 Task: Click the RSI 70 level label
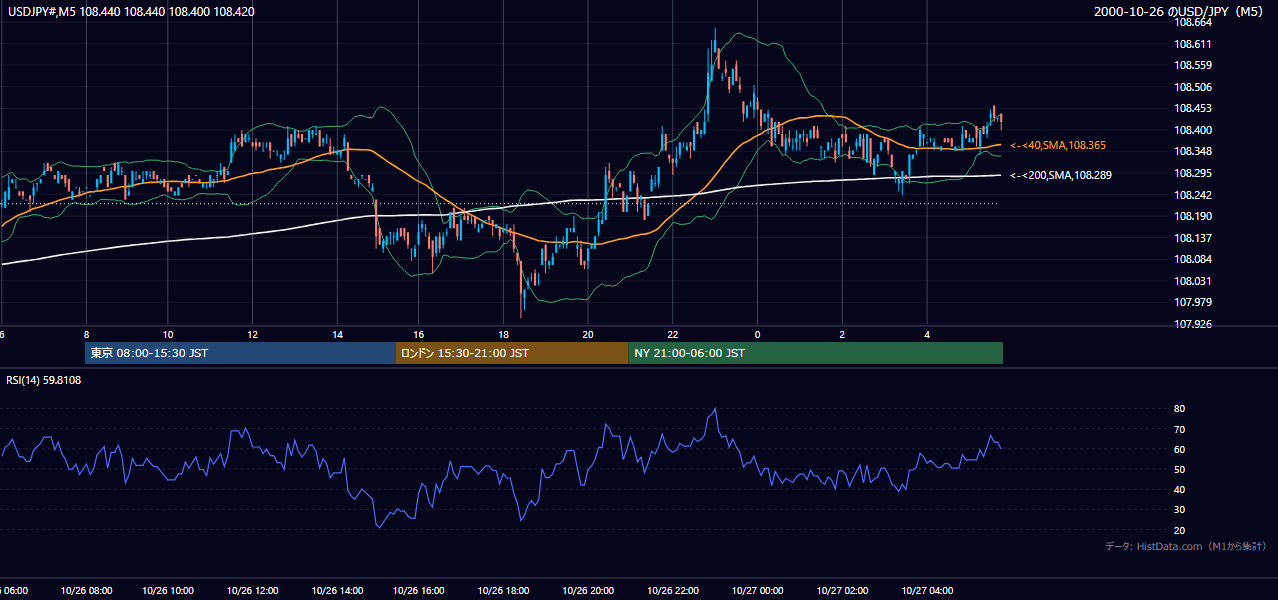(1179, 429)
